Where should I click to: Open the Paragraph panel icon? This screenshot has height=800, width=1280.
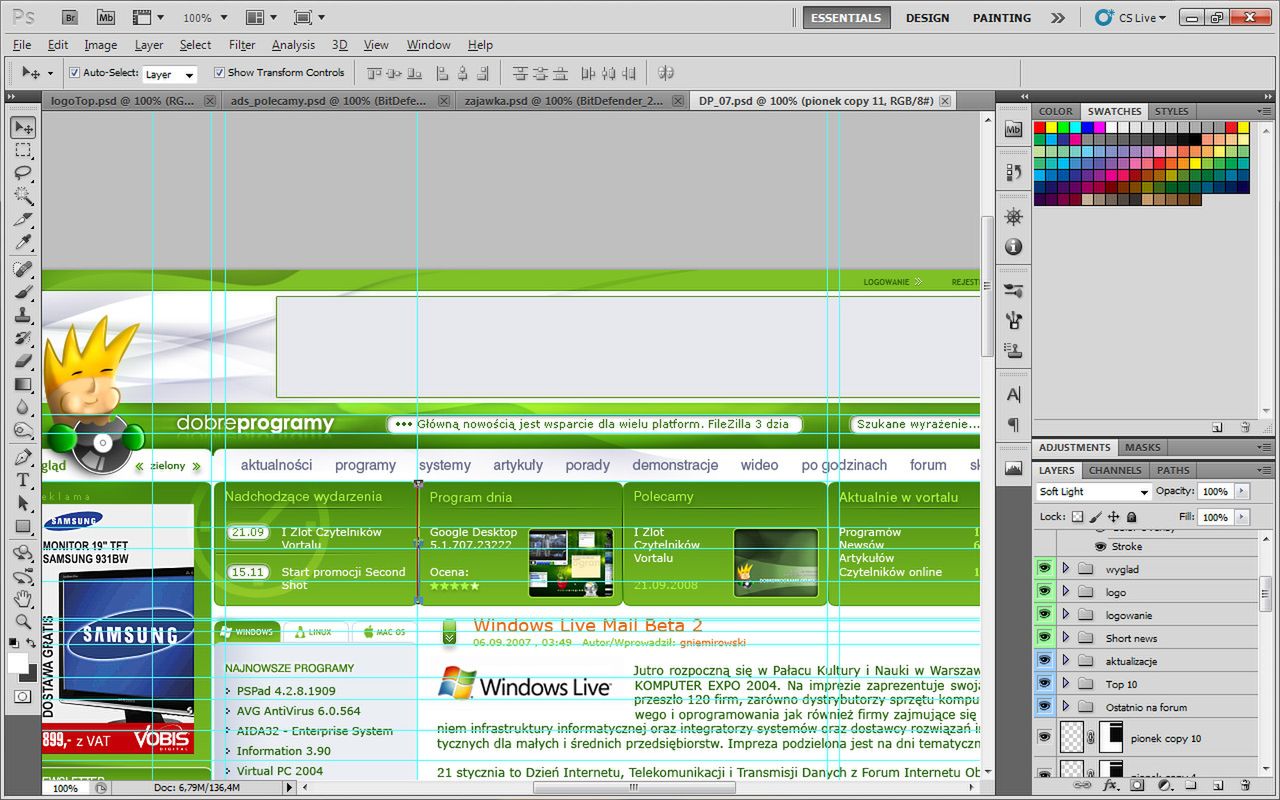(1014, 424)
